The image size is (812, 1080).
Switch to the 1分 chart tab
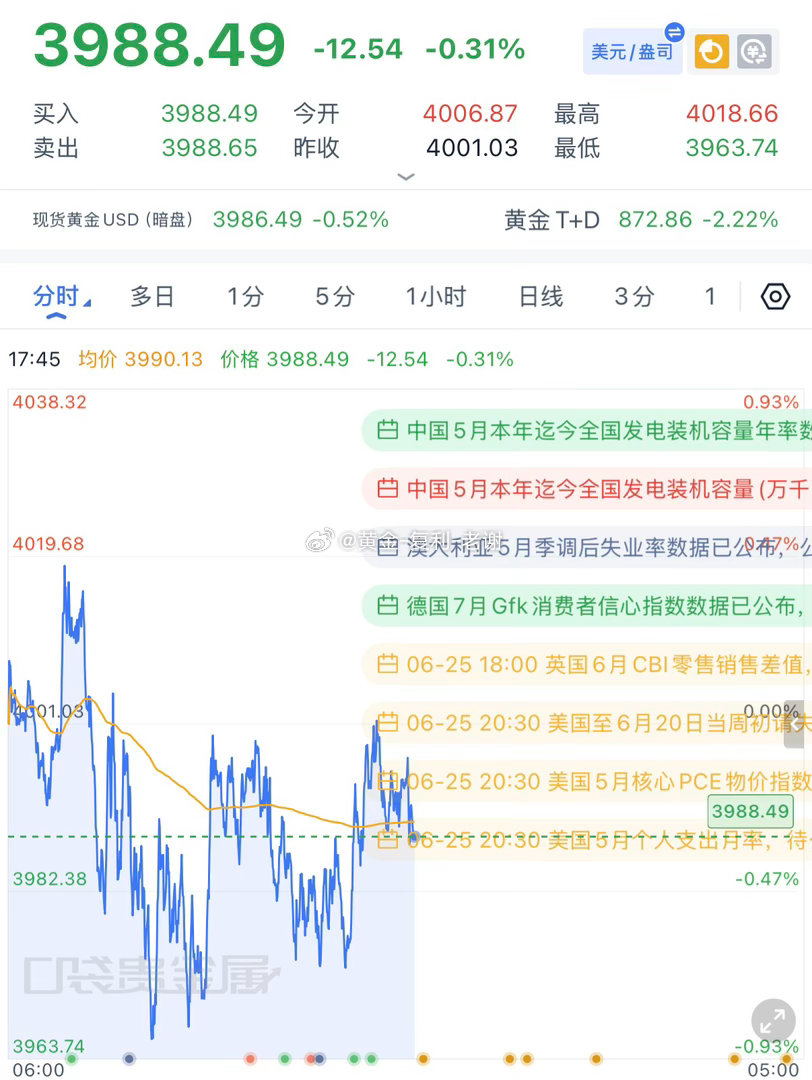pyautogui.click(x=245, y=297)
